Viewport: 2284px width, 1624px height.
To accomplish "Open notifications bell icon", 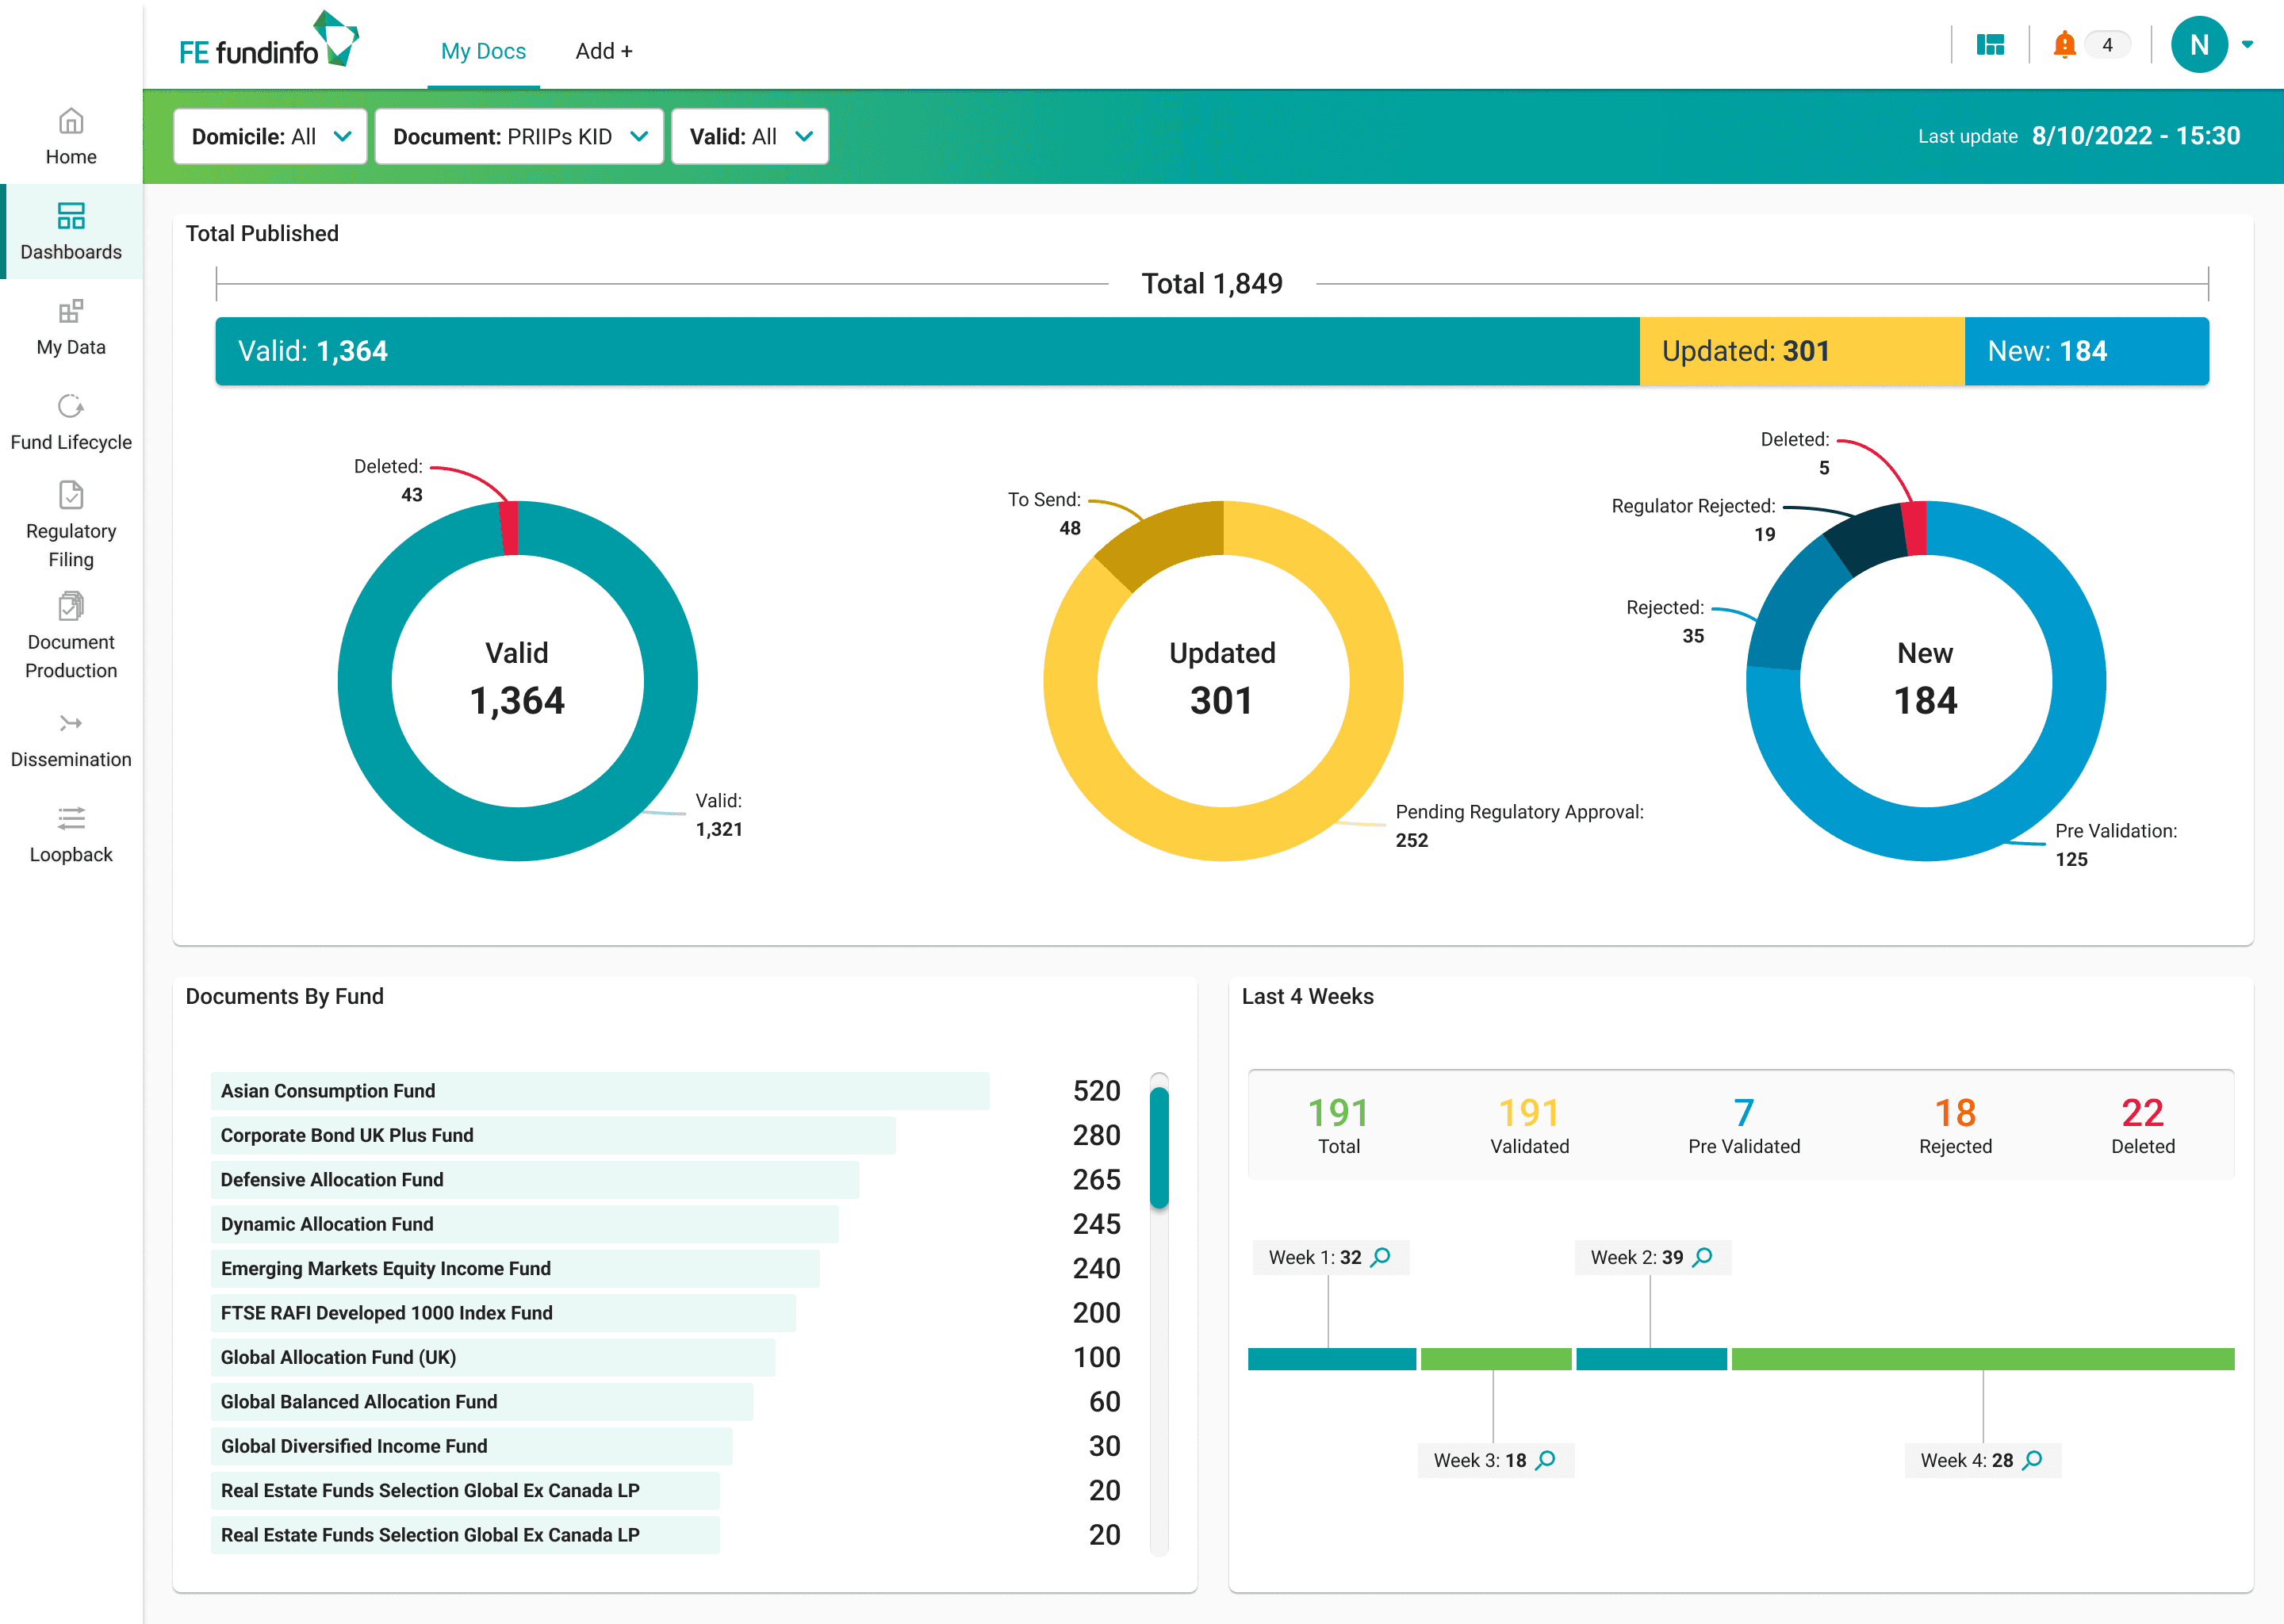I will [x=2064, y=45].
